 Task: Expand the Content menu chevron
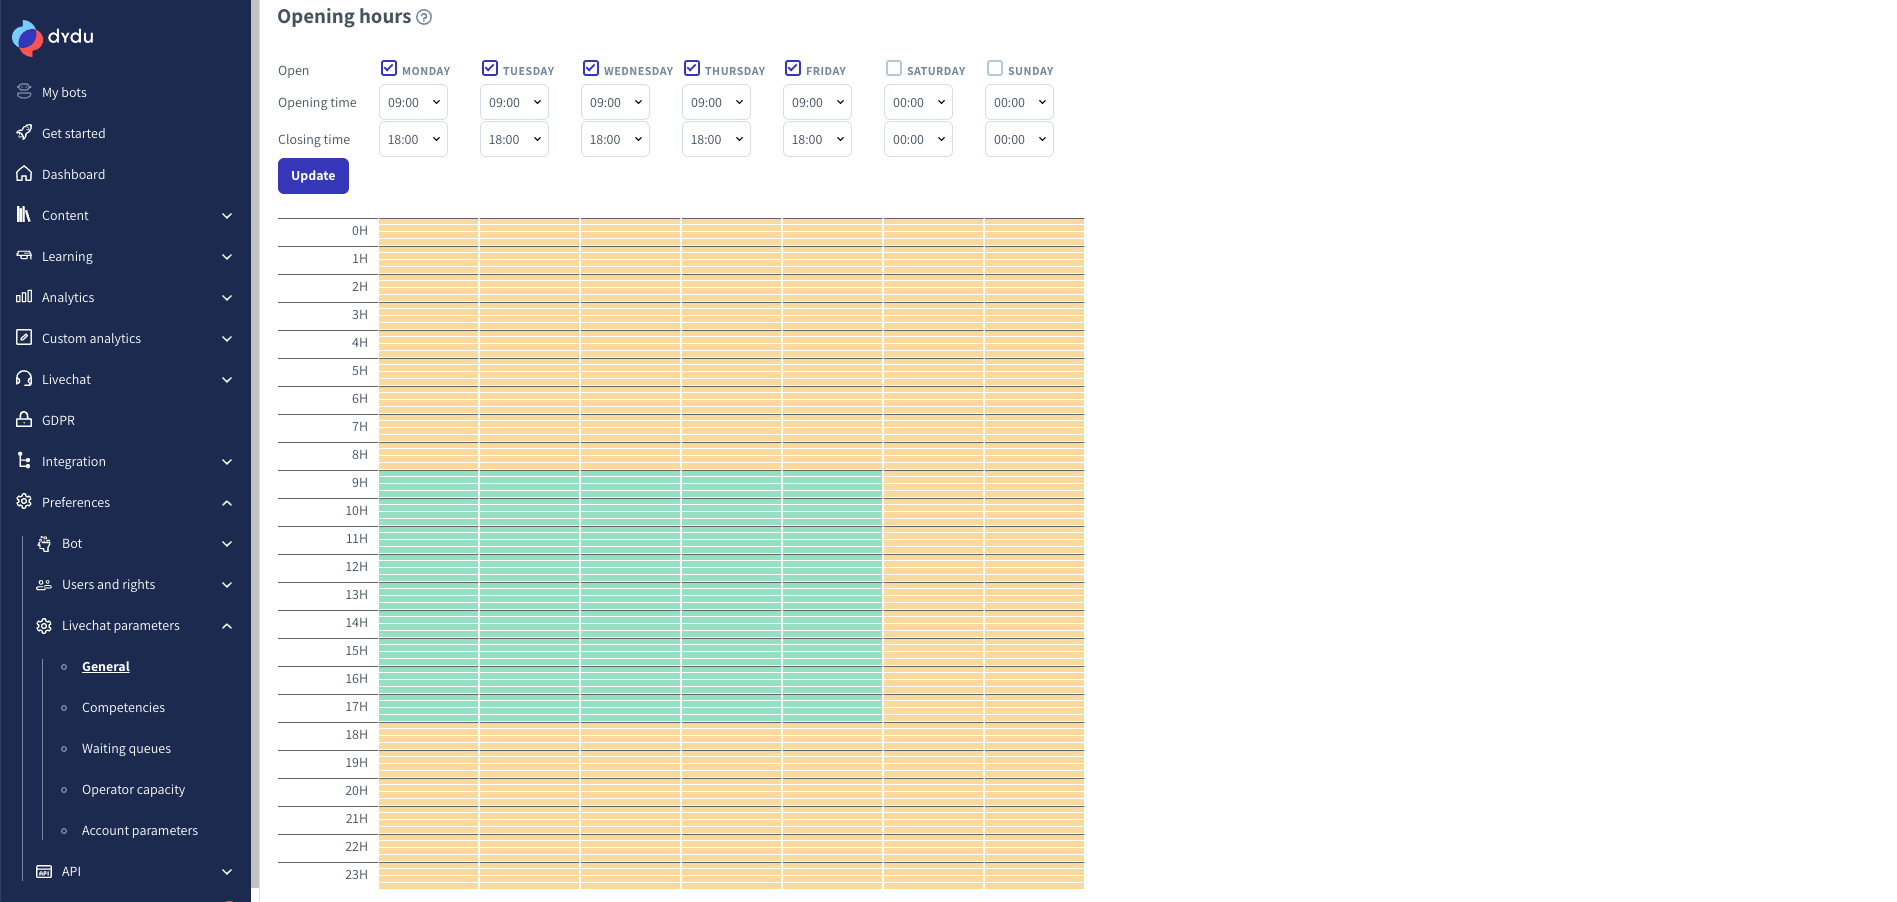click(227, 215)
